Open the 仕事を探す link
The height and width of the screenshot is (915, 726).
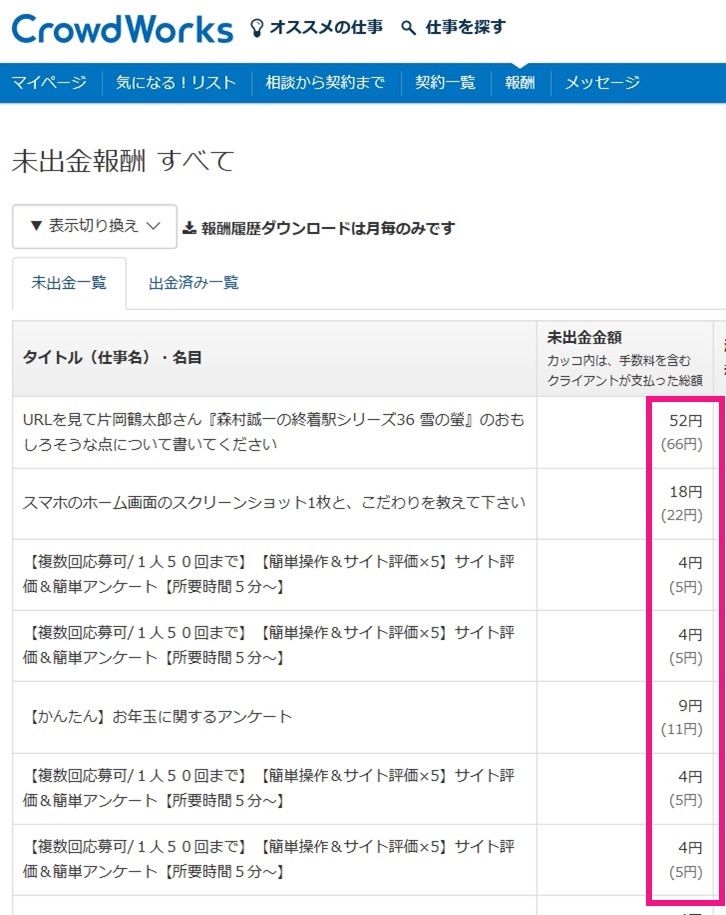coord(465,27)
